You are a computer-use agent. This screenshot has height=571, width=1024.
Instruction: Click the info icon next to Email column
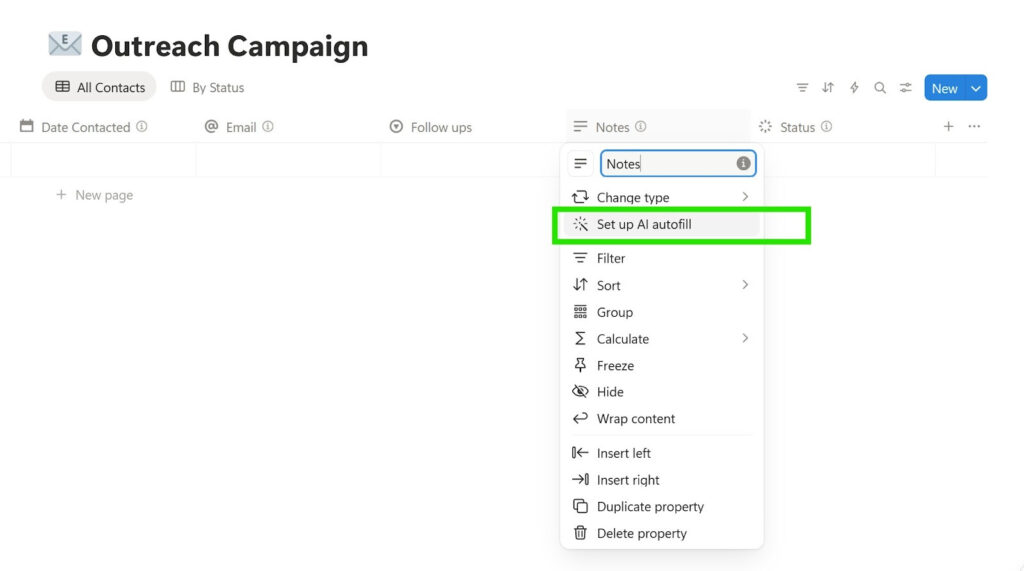coord(268,127)
